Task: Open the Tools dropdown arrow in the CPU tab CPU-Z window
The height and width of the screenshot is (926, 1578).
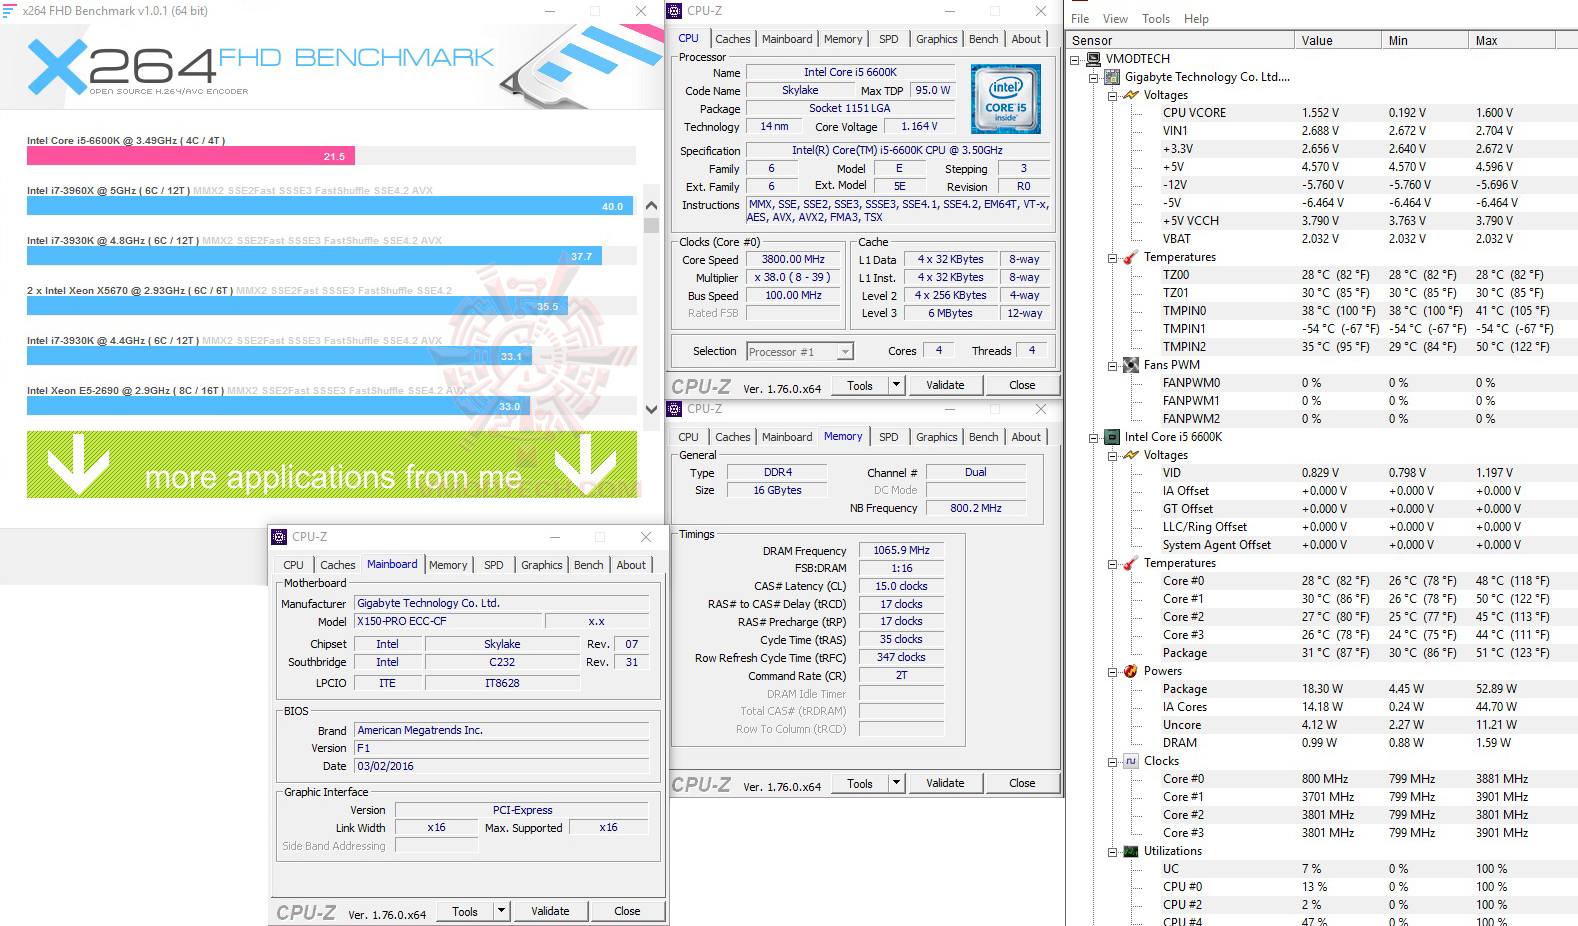Action: point(896,385)
